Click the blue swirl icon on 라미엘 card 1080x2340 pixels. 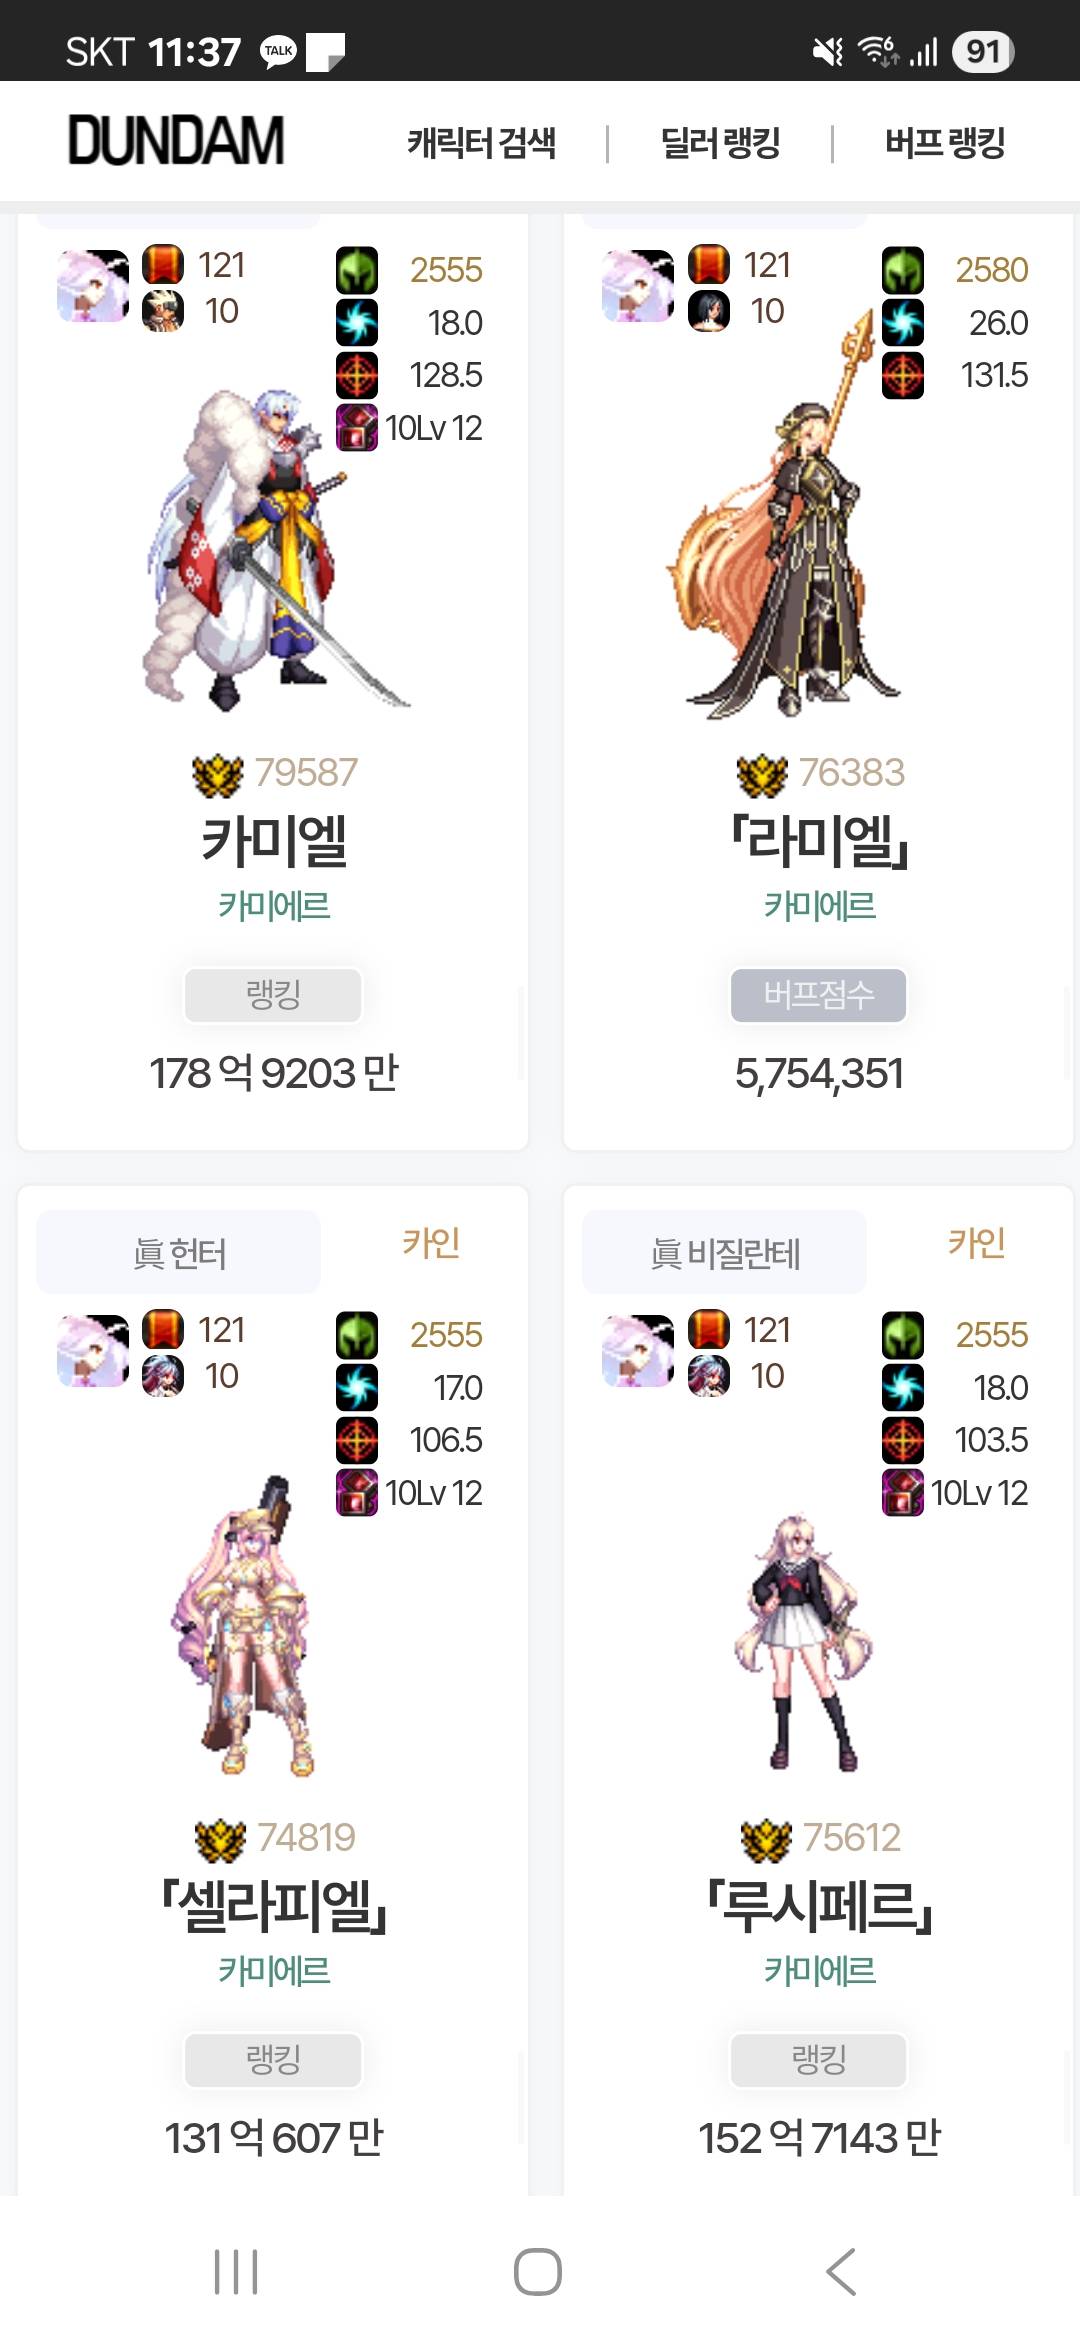click(903, 323)
